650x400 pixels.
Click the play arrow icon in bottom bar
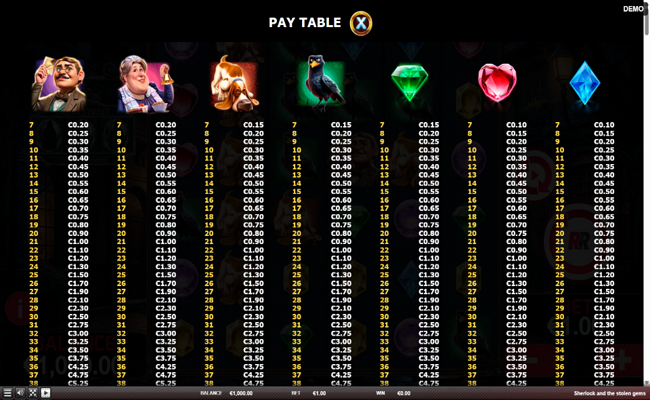click(x=46, y=393)
